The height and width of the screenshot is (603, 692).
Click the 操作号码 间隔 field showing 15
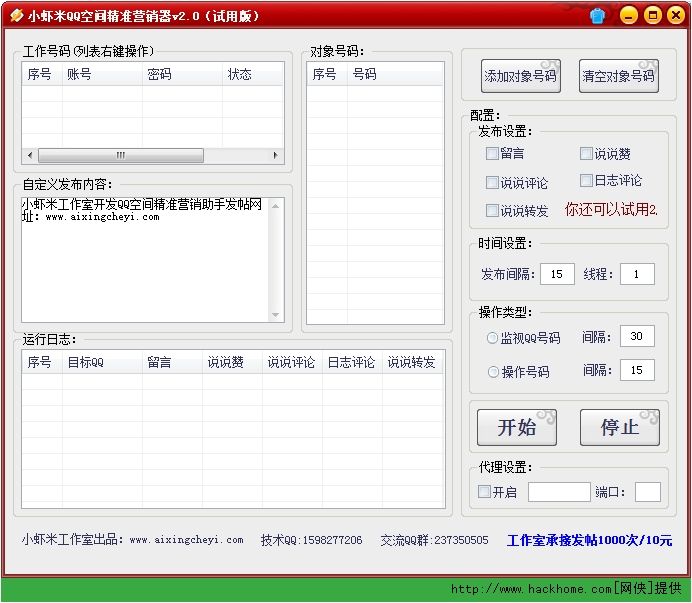click(637, 370)
